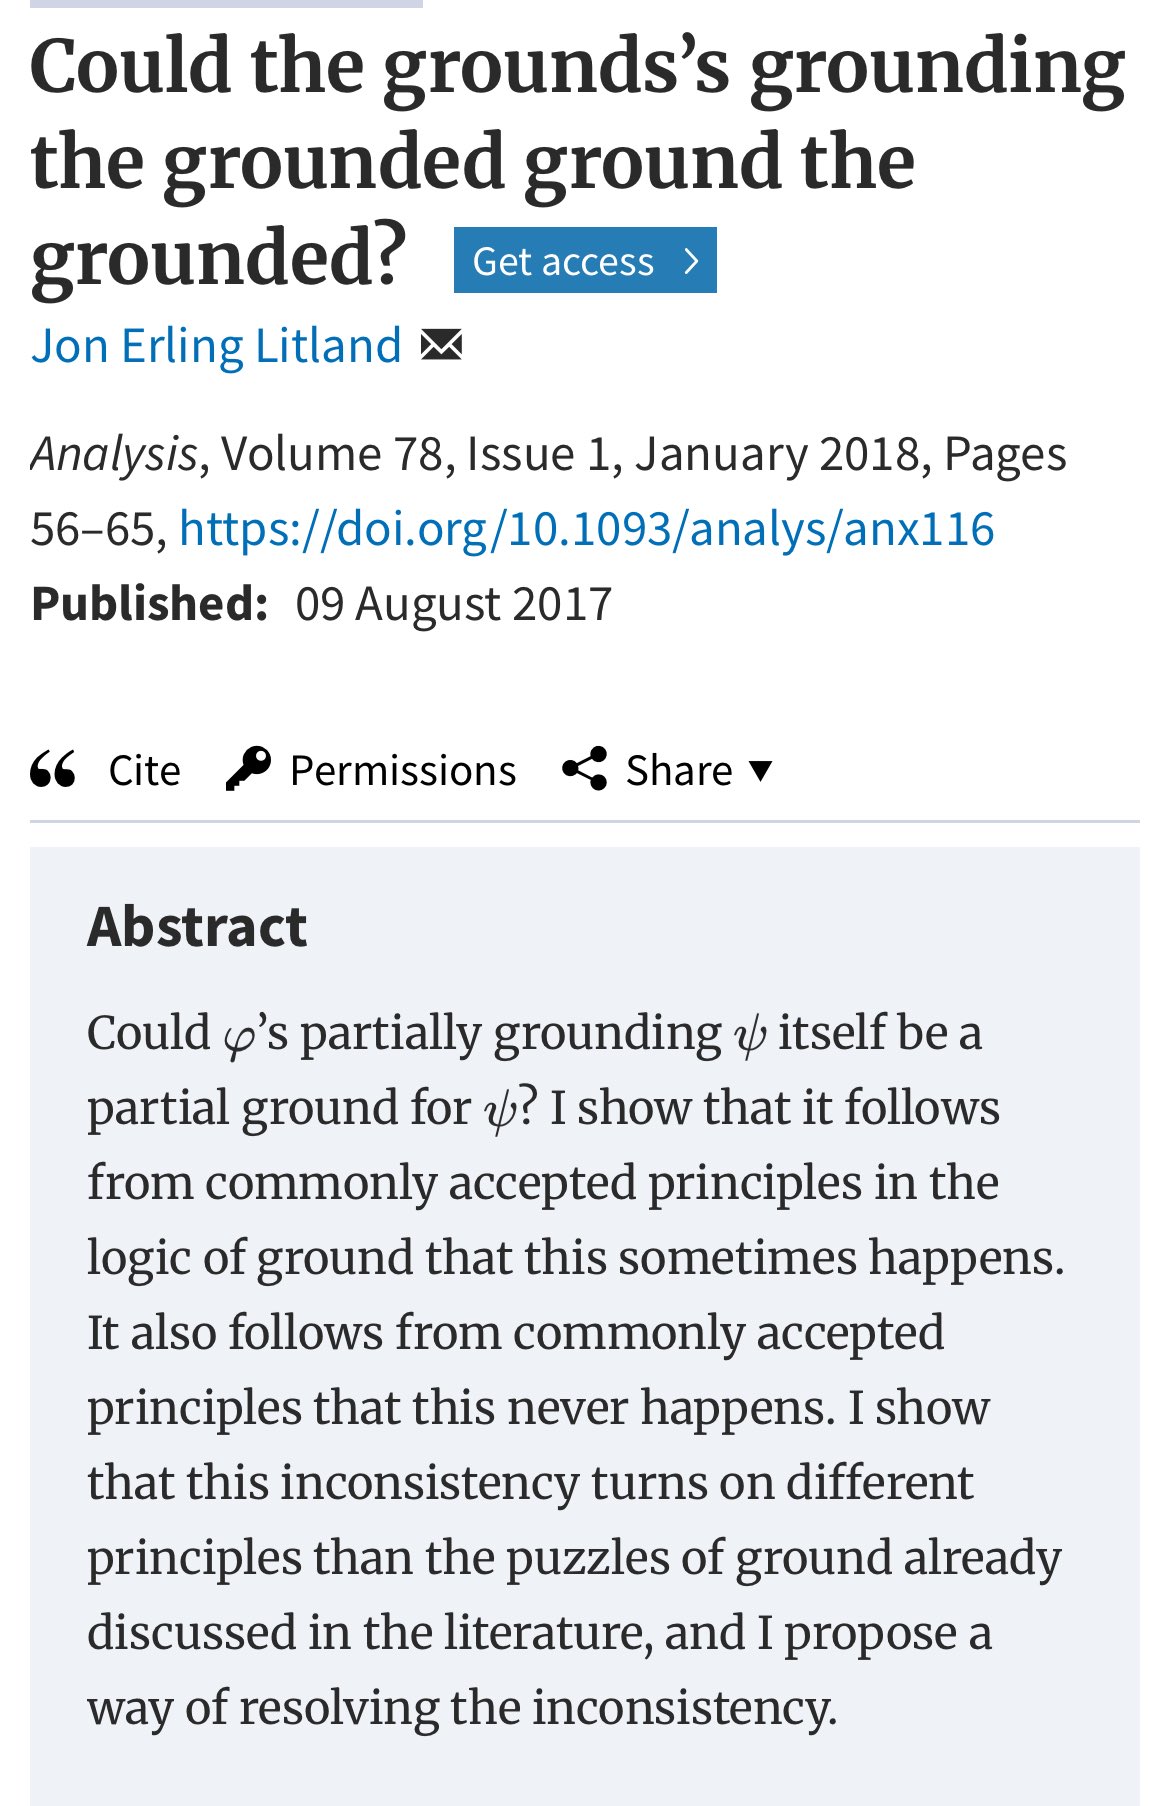1169x1806 pixels.
Task: Click the Published date 09 August 2017
Action: [453, 604]
